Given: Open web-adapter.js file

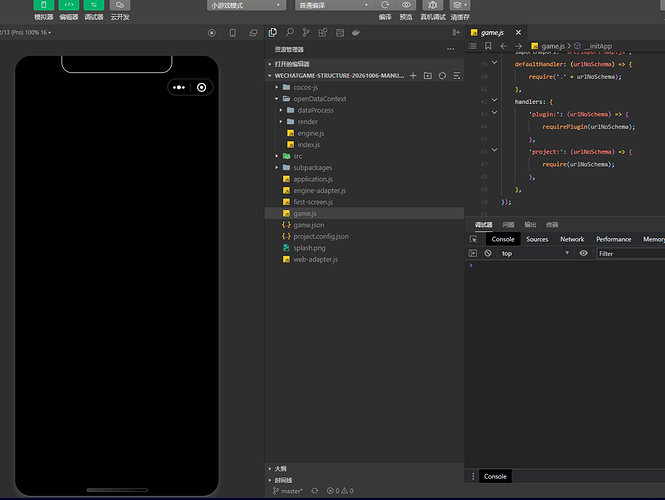Looking at the screenshot, I should pyautogui.click(x=316, y=259).
